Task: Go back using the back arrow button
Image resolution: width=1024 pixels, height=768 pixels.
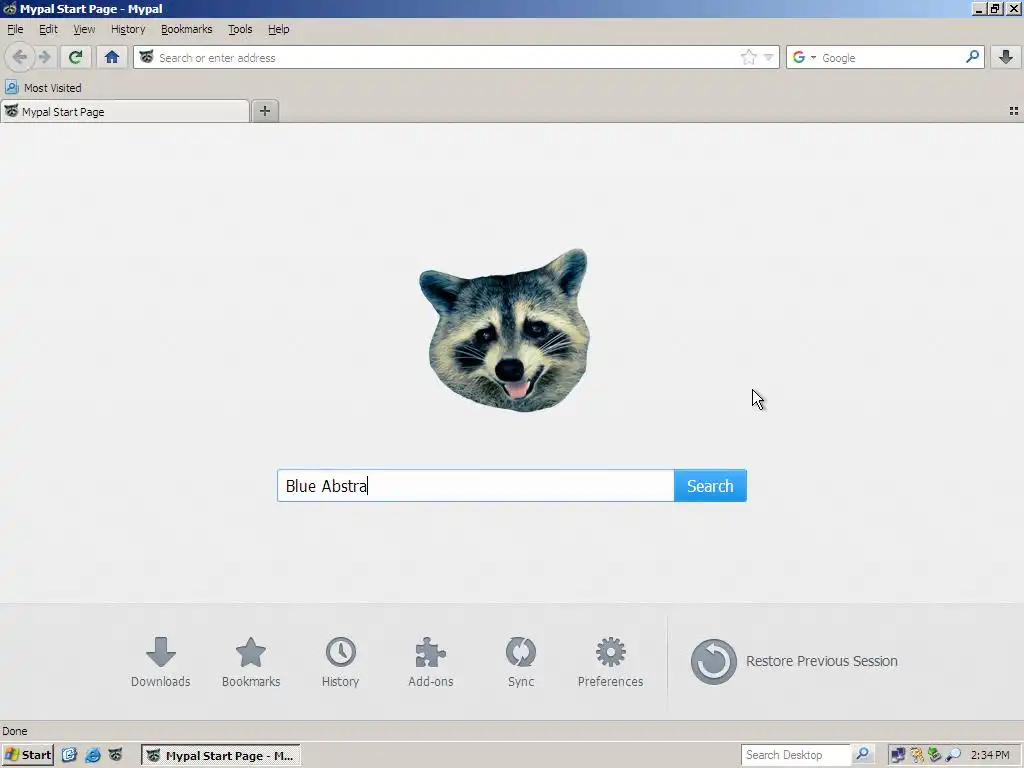Action: pyautogui.click(x=20, y=57)
